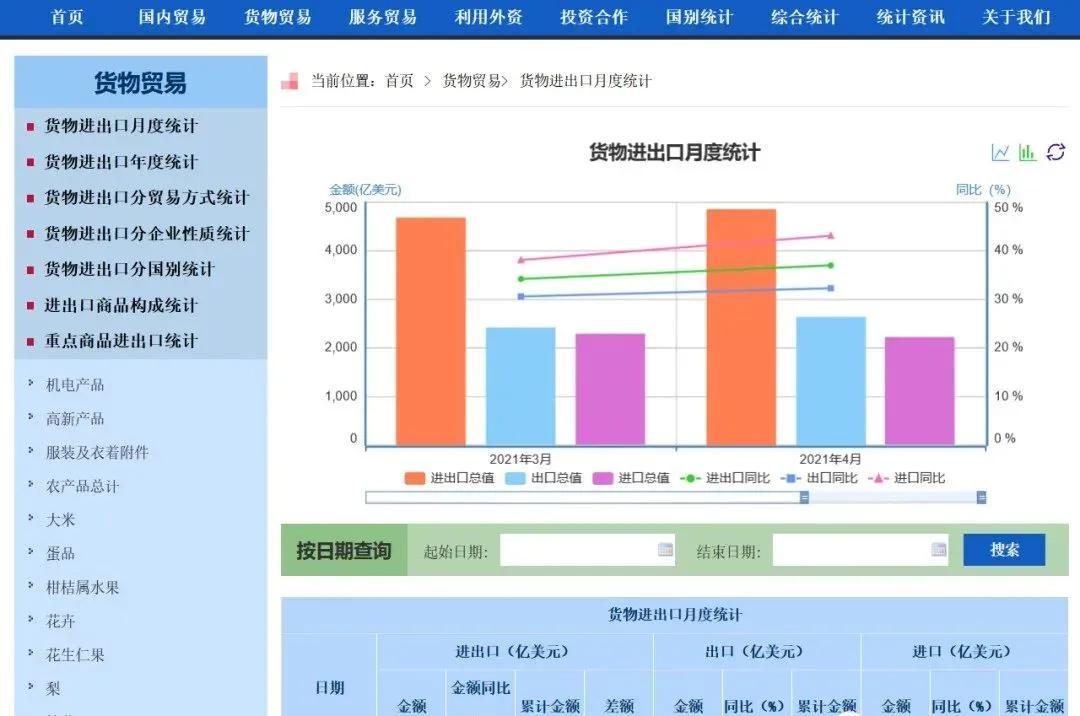Switch the chart to bar view
Image resolution: width=1080 pixels, height=716 pixels.
click(x=1026, y=151)
